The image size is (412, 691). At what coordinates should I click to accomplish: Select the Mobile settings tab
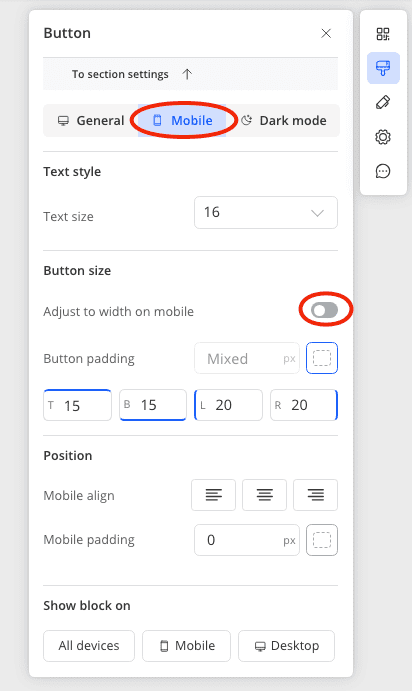point(182,120)
